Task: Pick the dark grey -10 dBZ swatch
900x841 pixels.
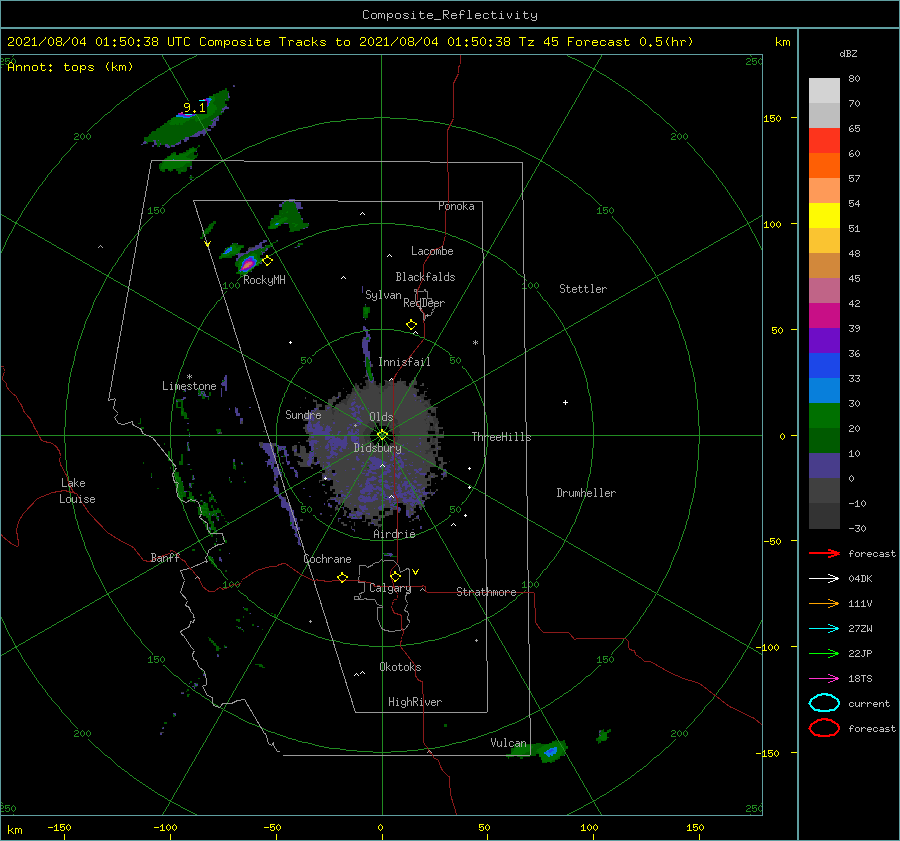Action: [824, 516]
